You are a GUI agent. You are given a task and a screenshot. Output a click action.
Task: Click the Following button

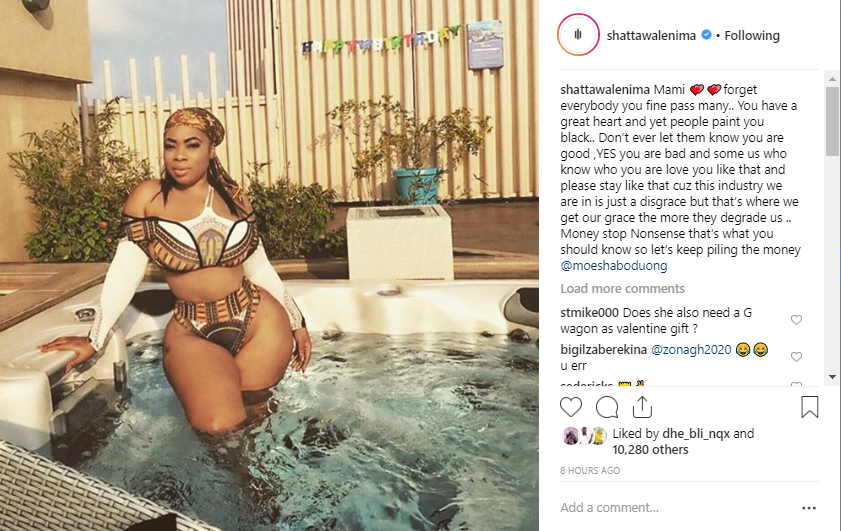(x=752, y=35)
